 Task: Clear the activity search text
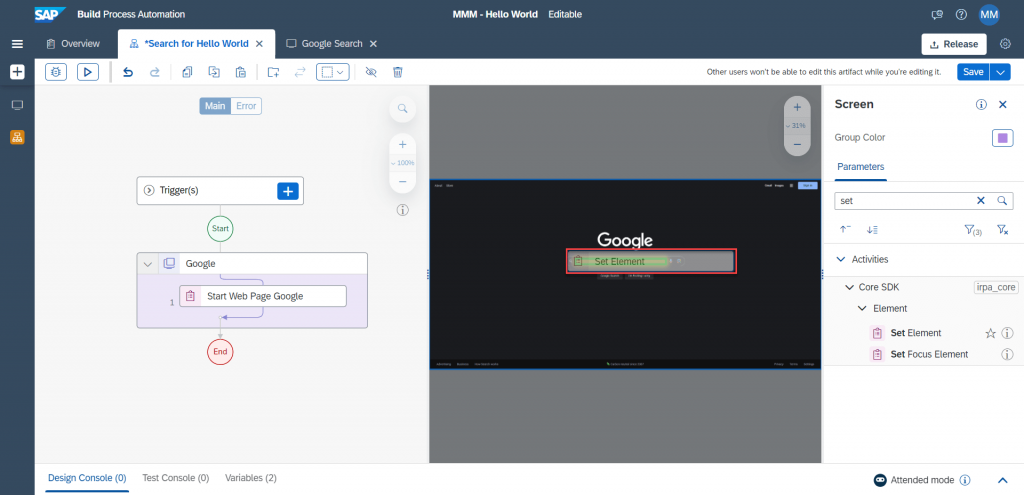pos(980,201)
